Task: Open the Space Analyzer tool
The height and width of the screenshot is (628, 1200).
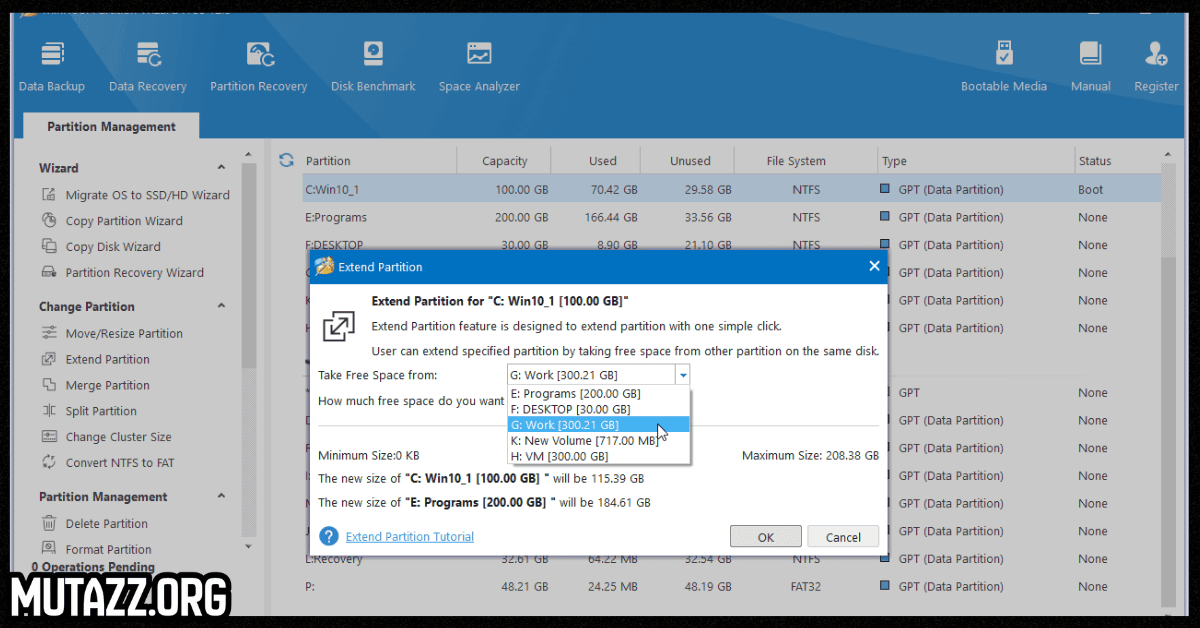Action: coord(479,62)
